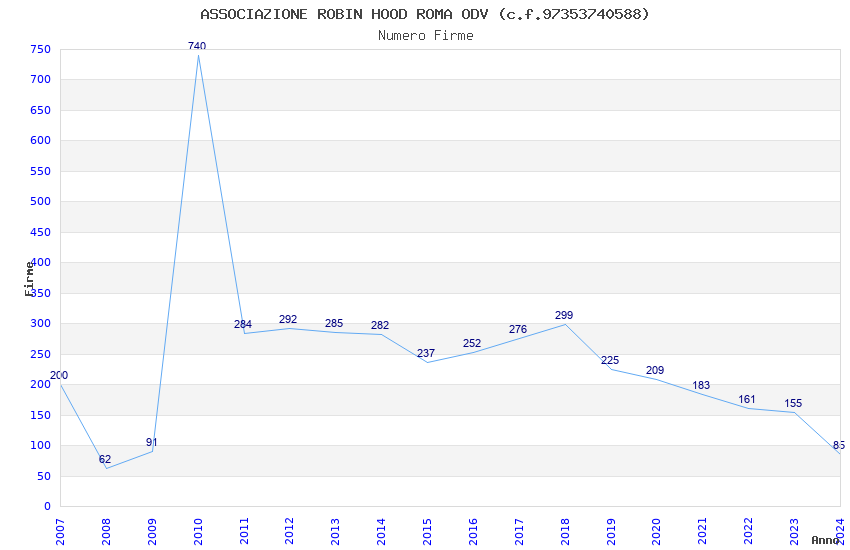Click the x-axis year 2014
The width and height of the screenshot is (850, 550).
tap(381, 532)
